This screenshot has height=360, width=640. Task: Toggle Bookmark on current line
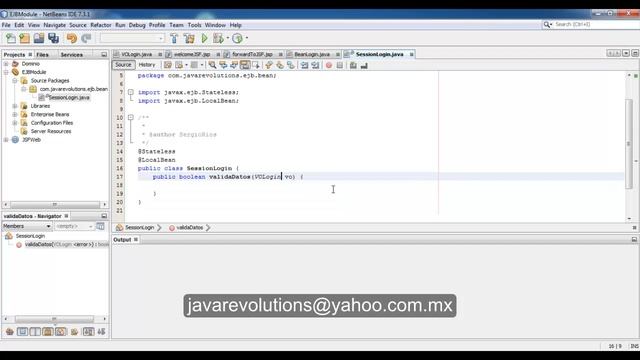click(291, 65)
